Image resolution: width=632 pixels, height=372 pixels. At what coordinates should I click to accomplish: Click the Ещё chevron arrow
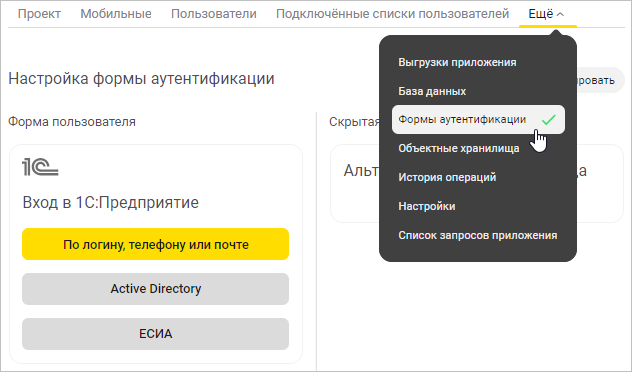[x=560, y=15]
